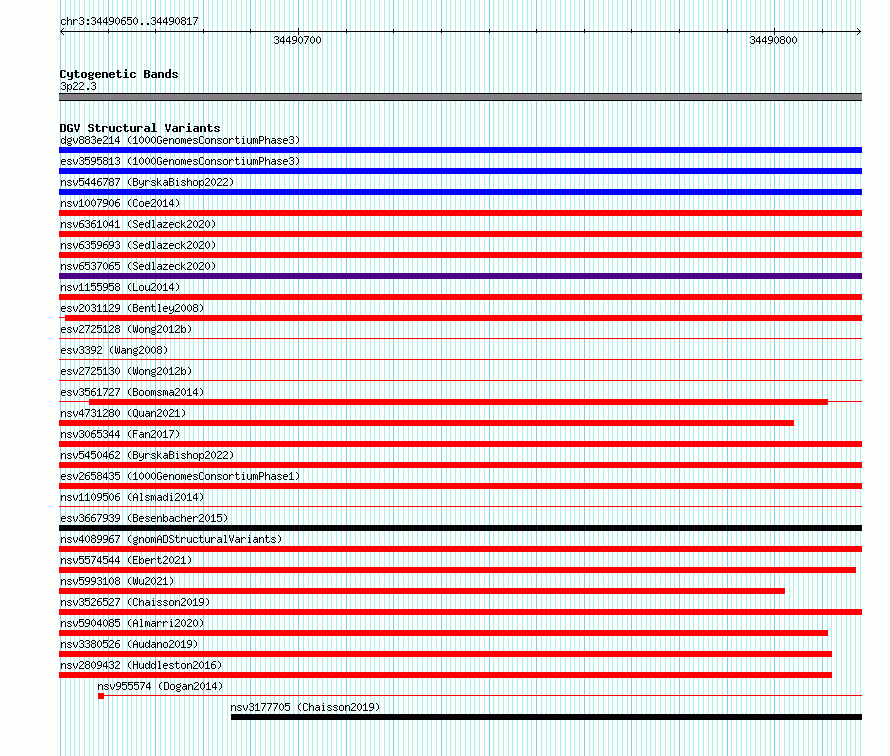The image size is (890, 756).
Task: Open nsv5904085 (Almarri2020) label
Action: [132, 623]
